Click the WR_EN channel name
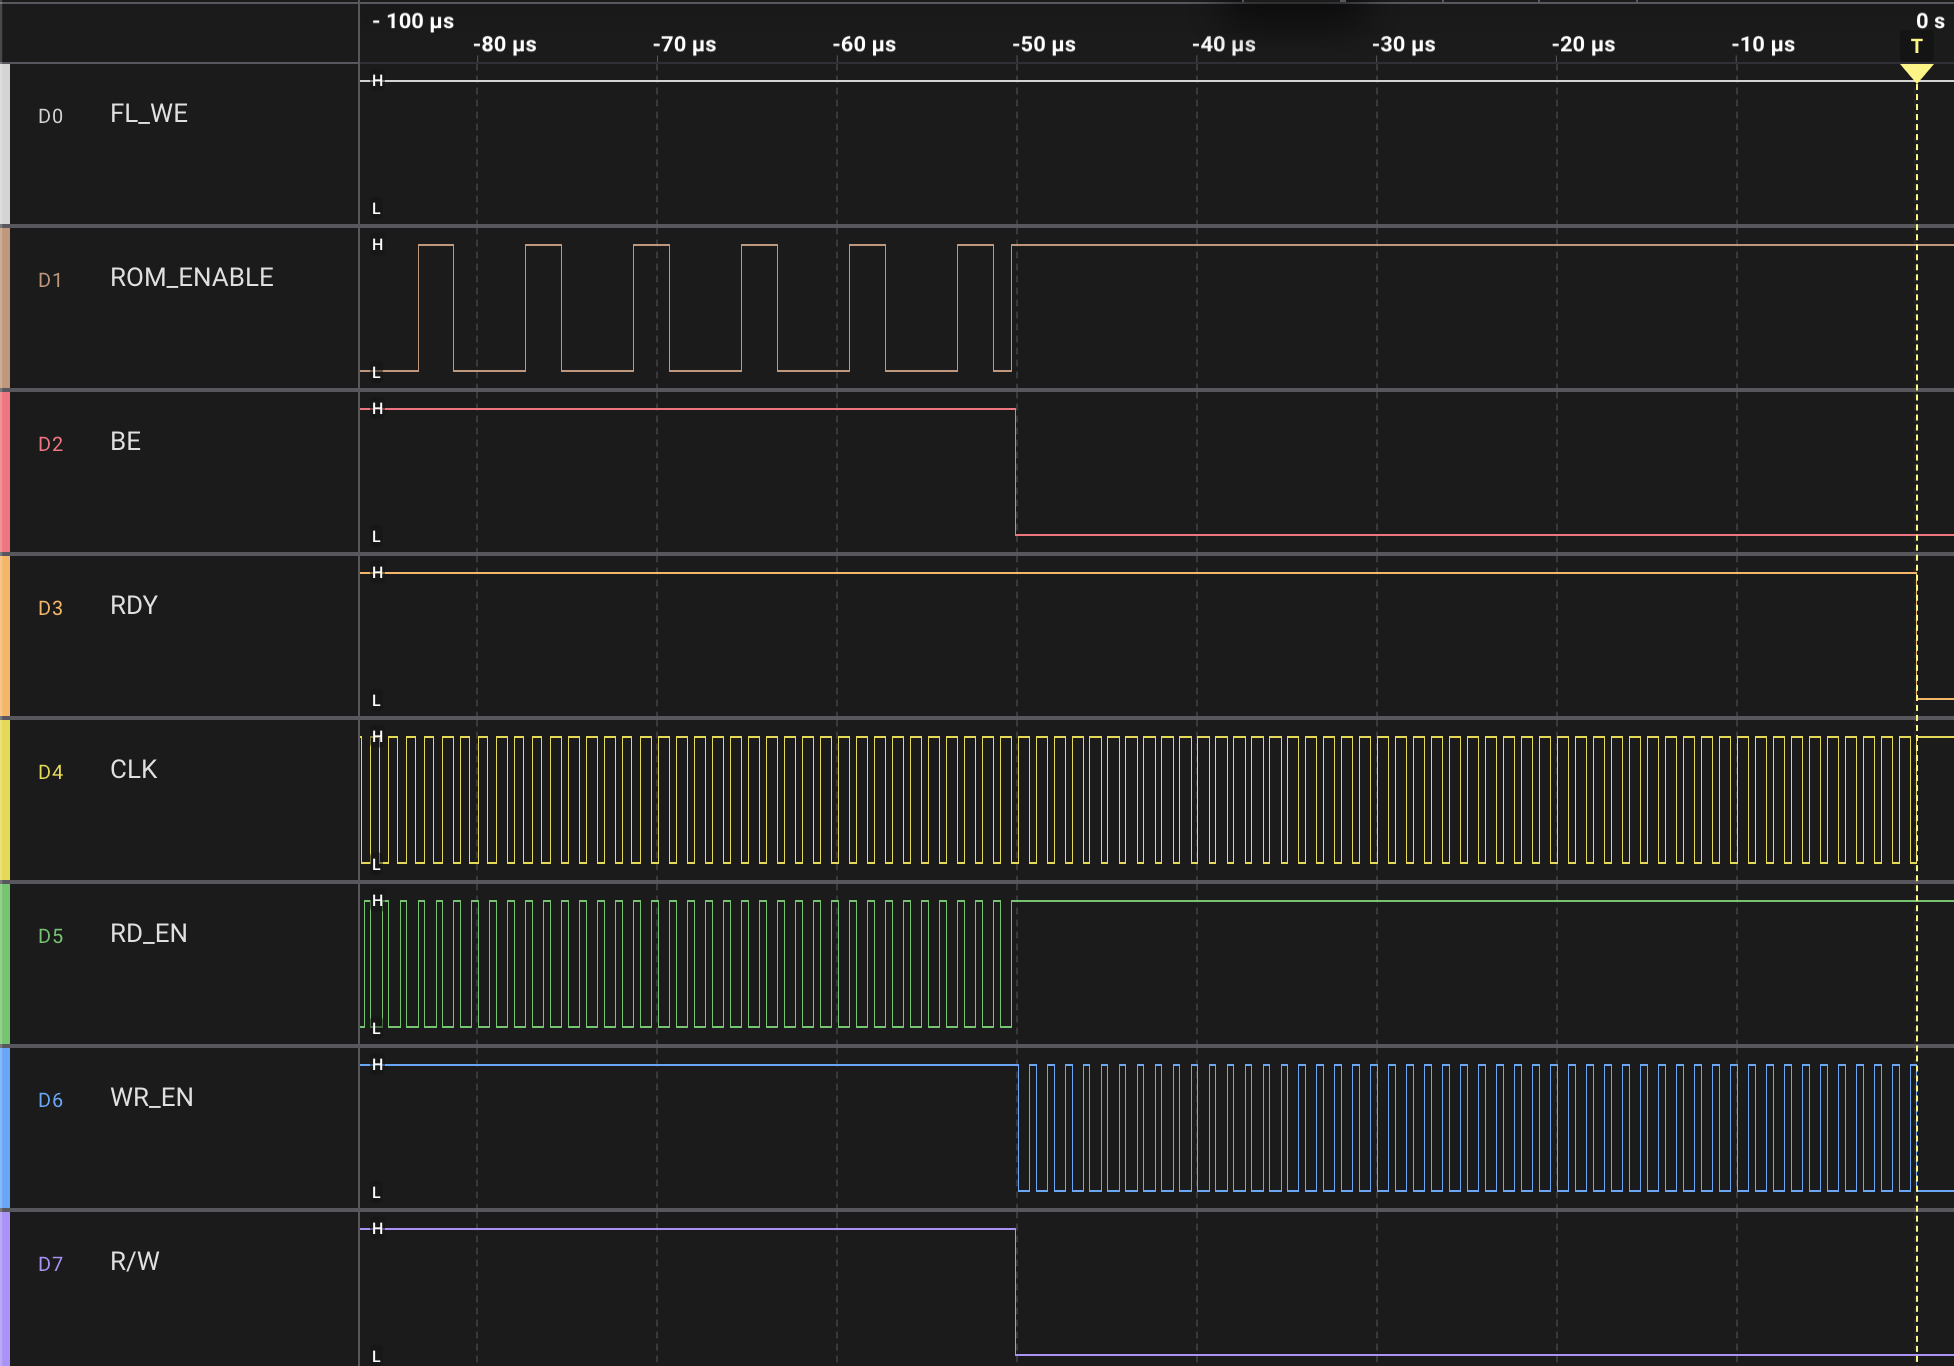The width and height of the screenshot is (1954, 1366). tap(151, 1098)
